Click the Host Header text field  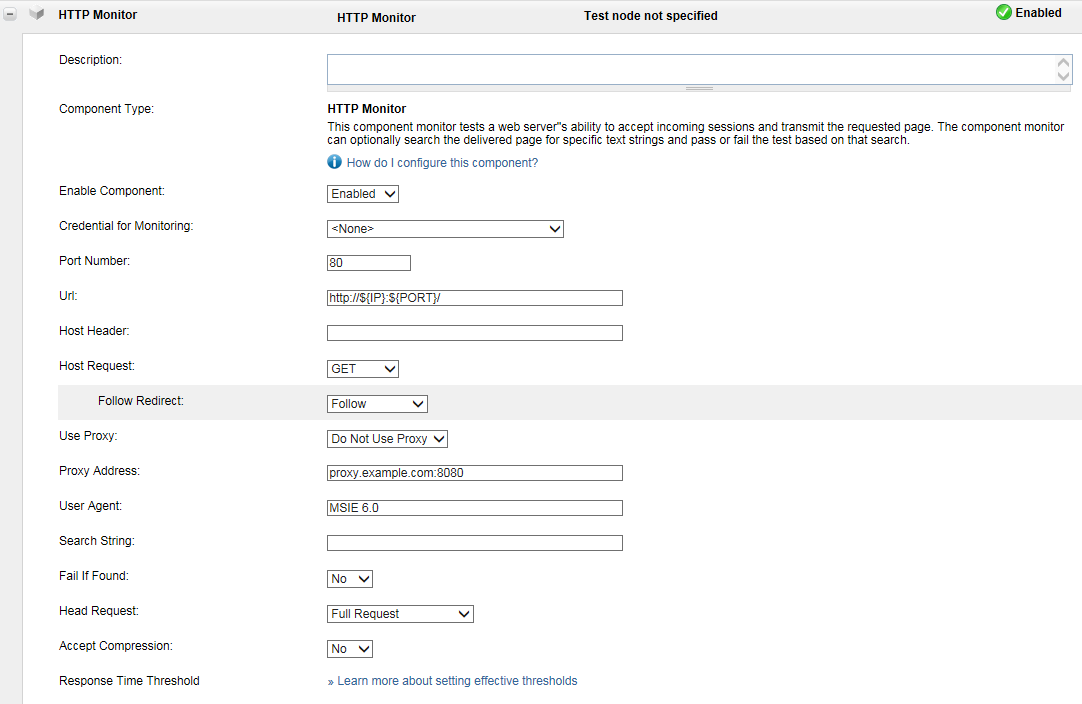pos(475,333)
